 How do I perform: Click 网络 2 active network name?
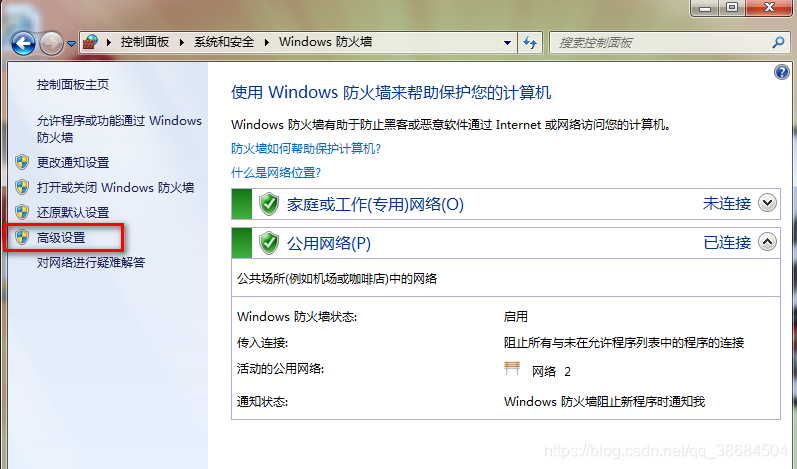[x=551, y=371]
